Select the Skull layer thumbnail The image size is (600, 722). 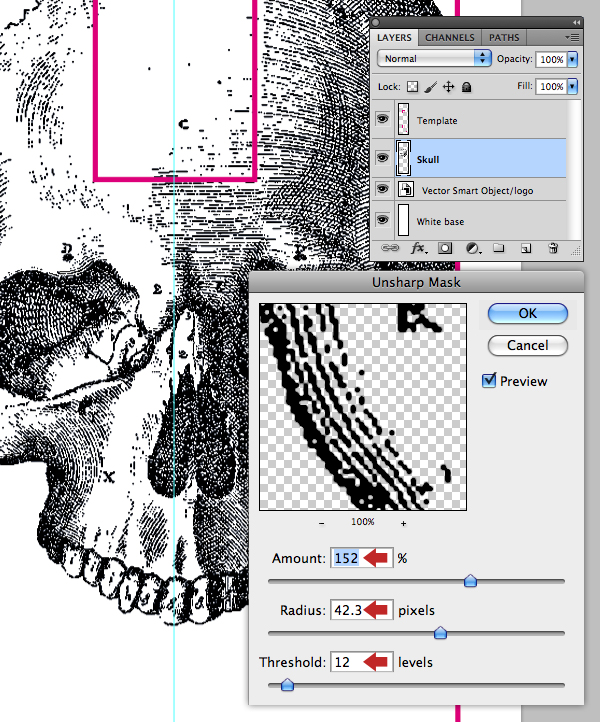[403, 158]
